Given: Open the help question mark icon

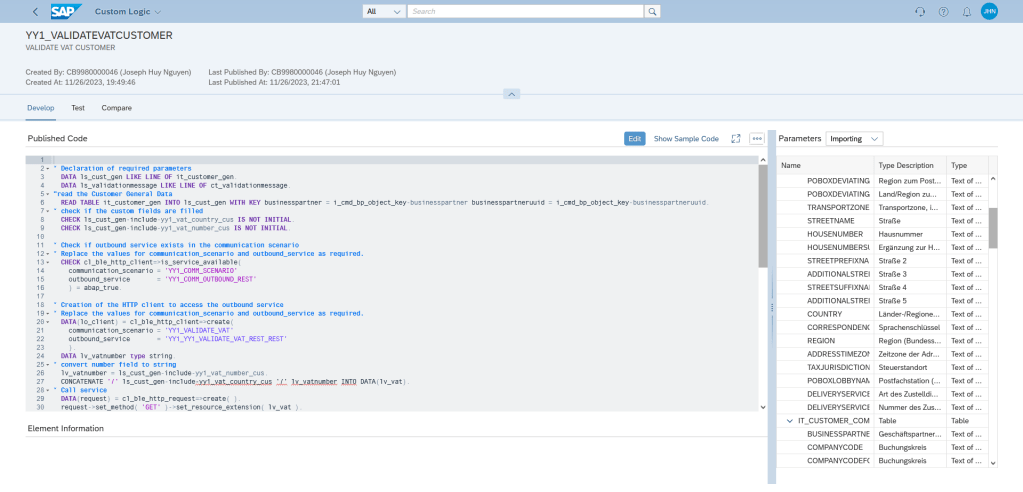Looking at the screenshot, I should click(x=943, y=12).
